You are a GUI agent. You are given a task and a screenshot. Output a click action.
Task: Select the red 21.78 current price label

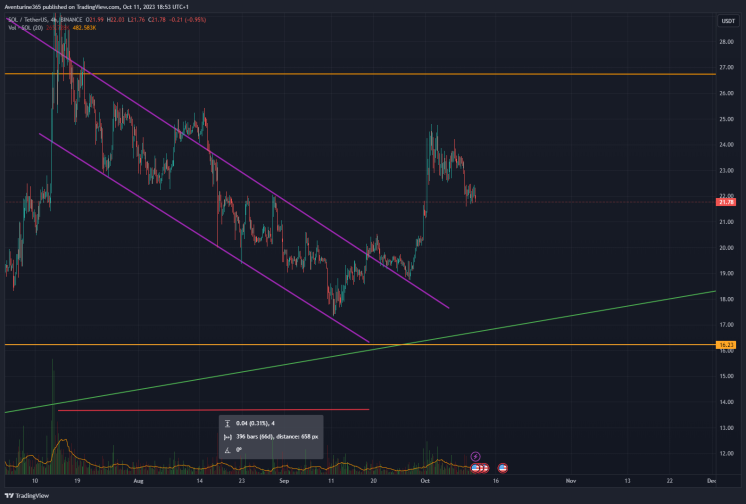tap(726, 202)
